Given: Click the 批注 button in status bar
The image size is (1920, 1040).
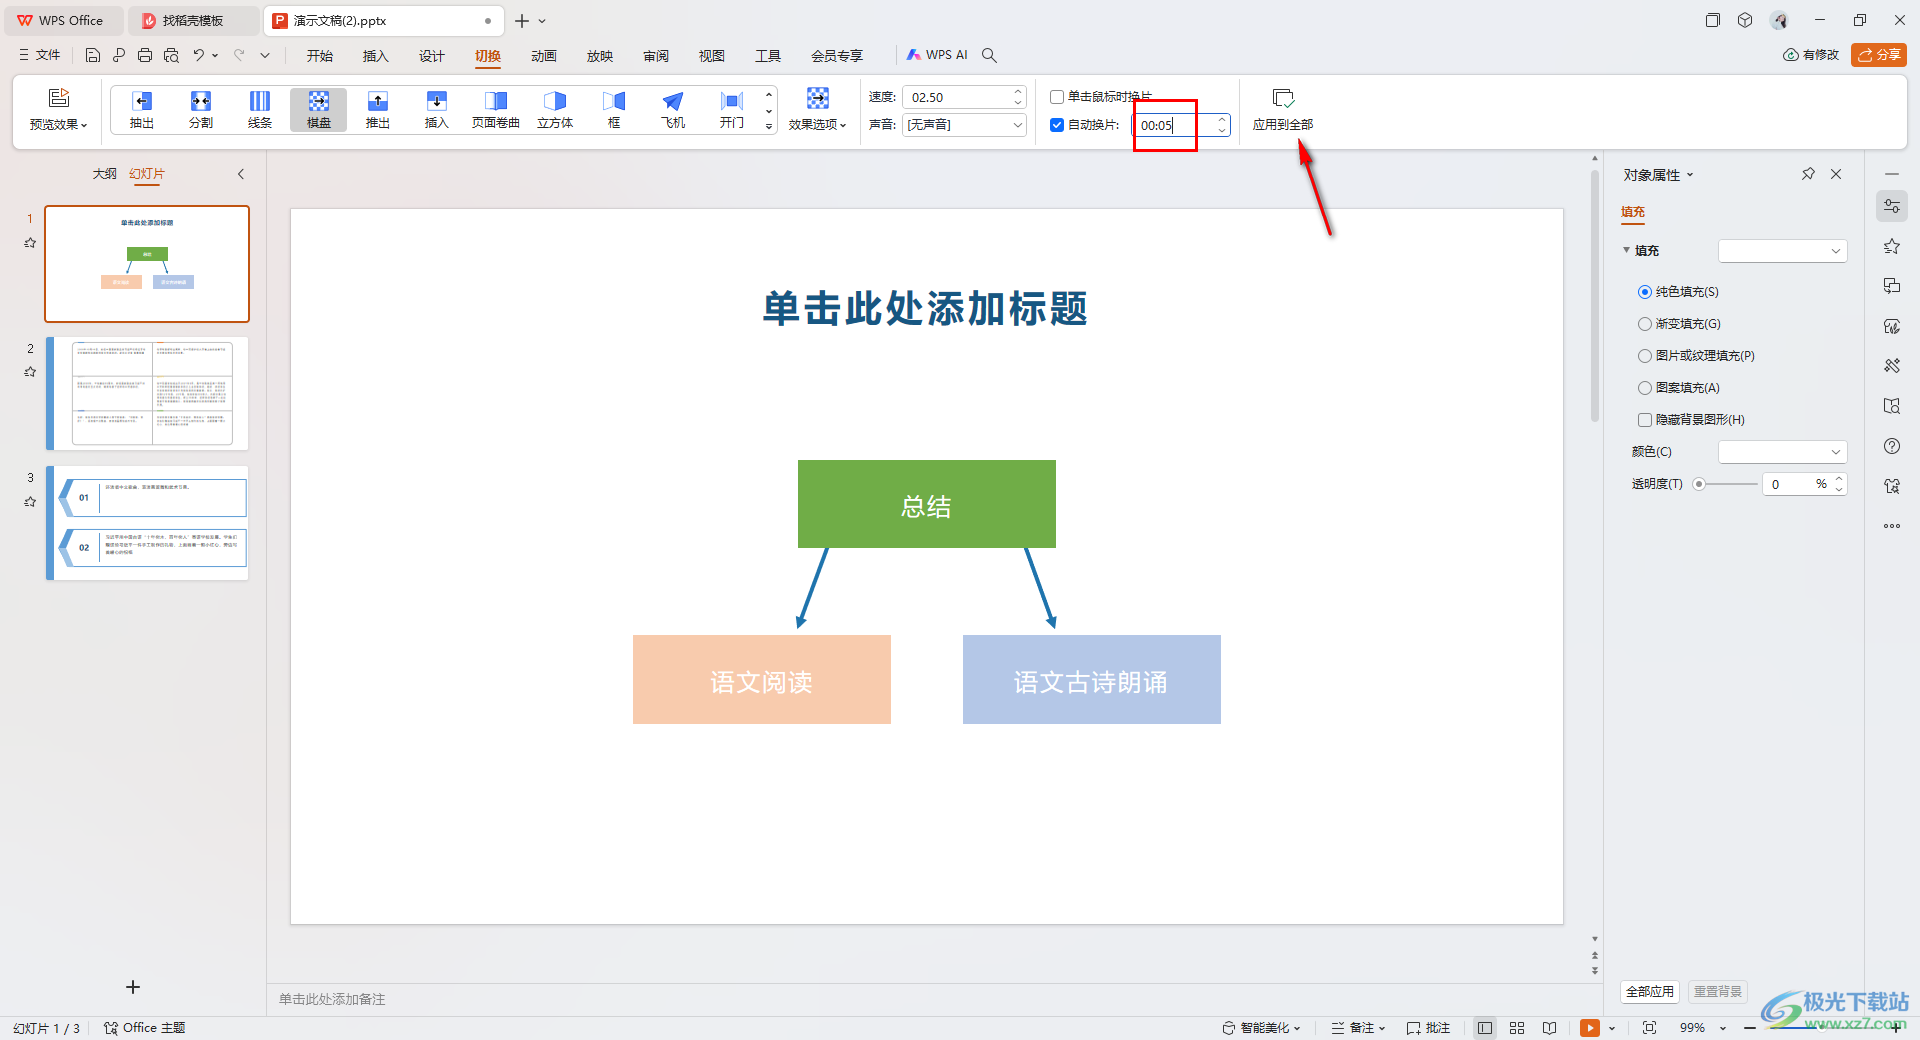Looking at the screenshot, I should click(x=1428, y=1028).
